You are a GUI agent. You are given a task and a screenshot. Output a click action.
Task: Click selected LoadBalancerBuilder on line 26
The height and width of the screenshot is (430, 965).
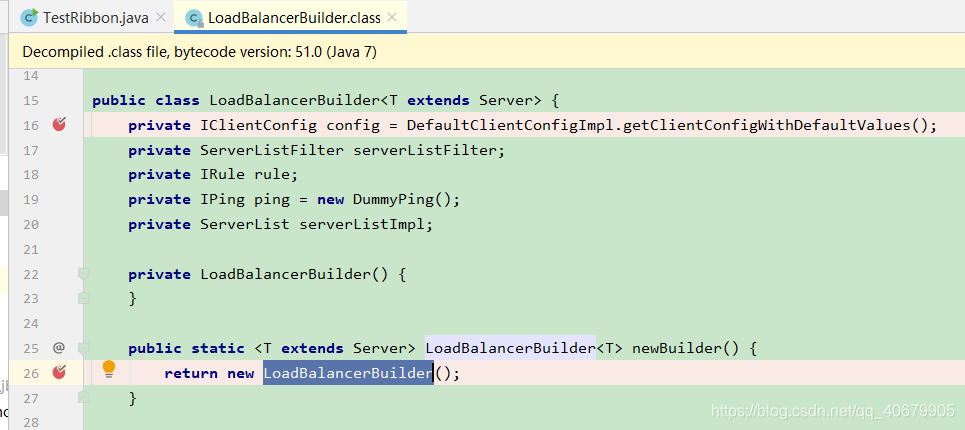tap(348, 373)
